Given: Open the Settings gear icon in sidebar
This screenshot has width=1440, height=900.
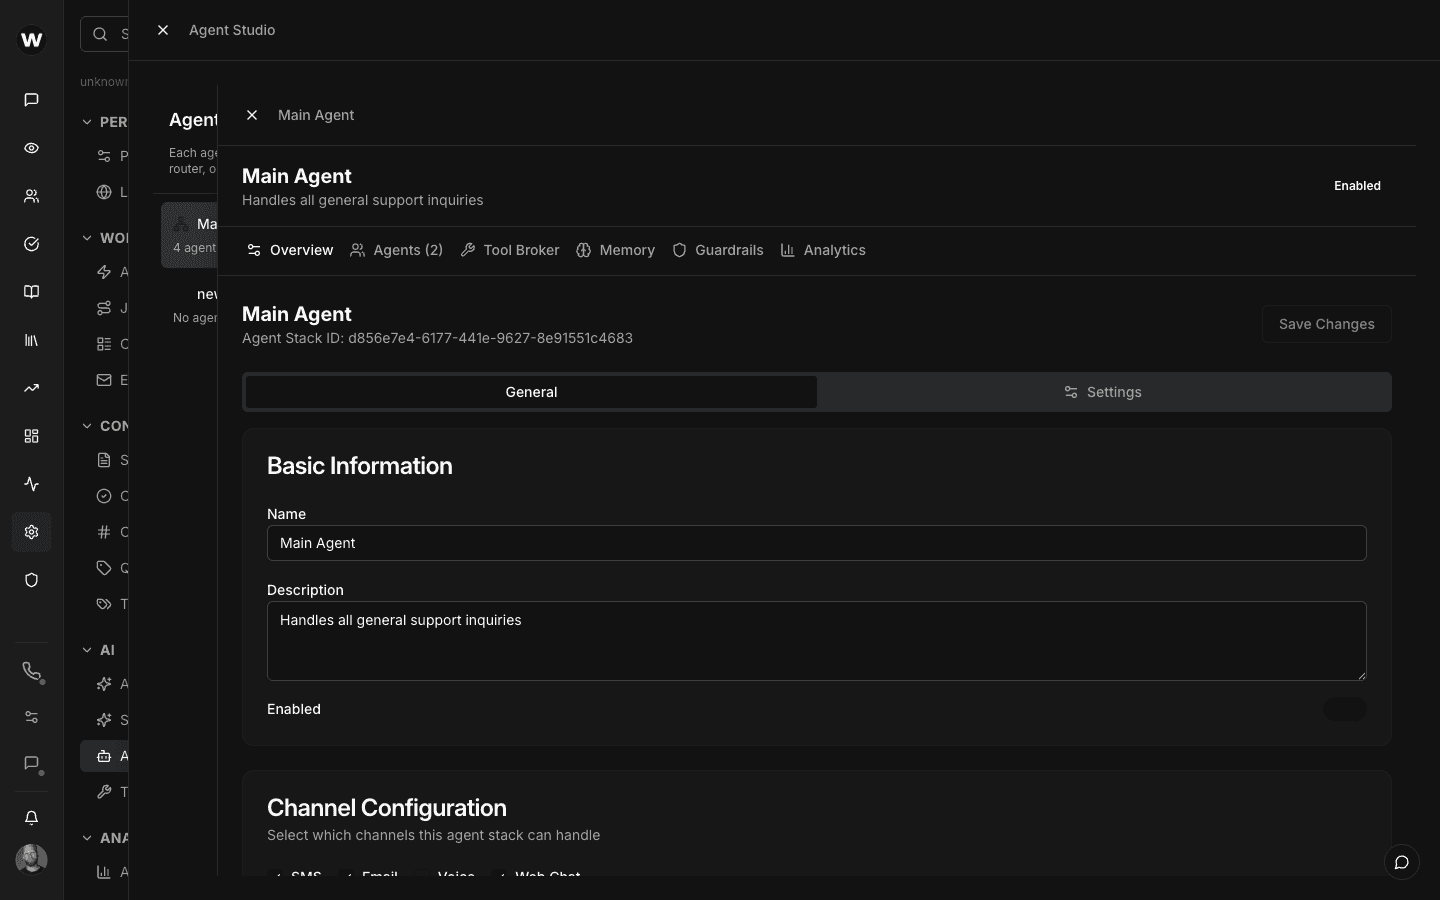Looking at the screenshot, I should point(31,532).
